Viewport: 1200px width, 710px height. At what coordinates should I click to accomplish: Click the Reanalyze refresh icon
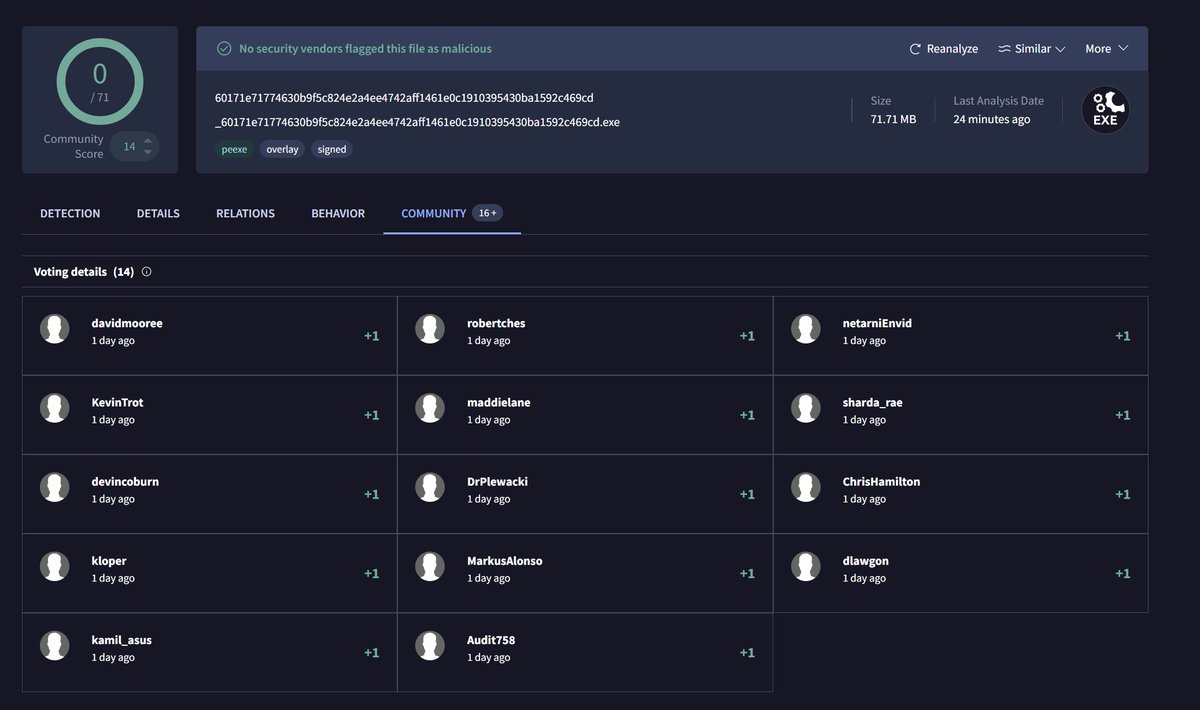tap(914, 49)
